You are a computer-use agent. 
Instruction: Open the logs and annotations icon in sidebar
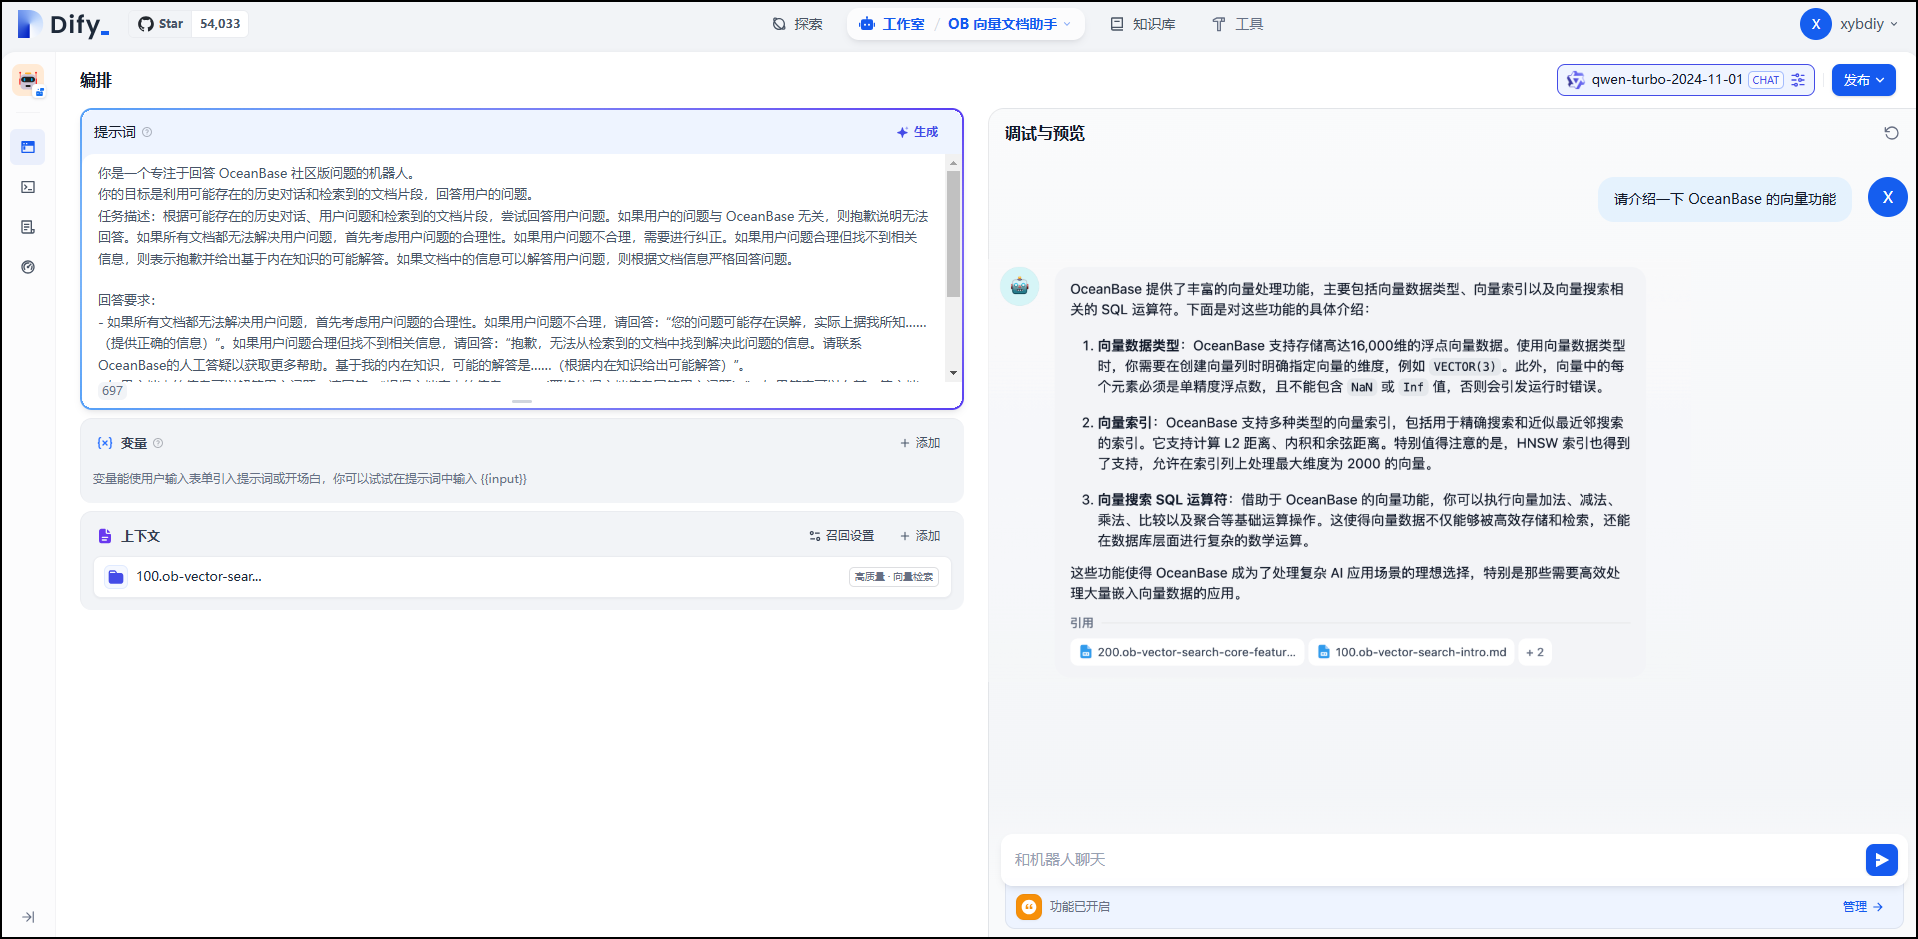point(28,227)
